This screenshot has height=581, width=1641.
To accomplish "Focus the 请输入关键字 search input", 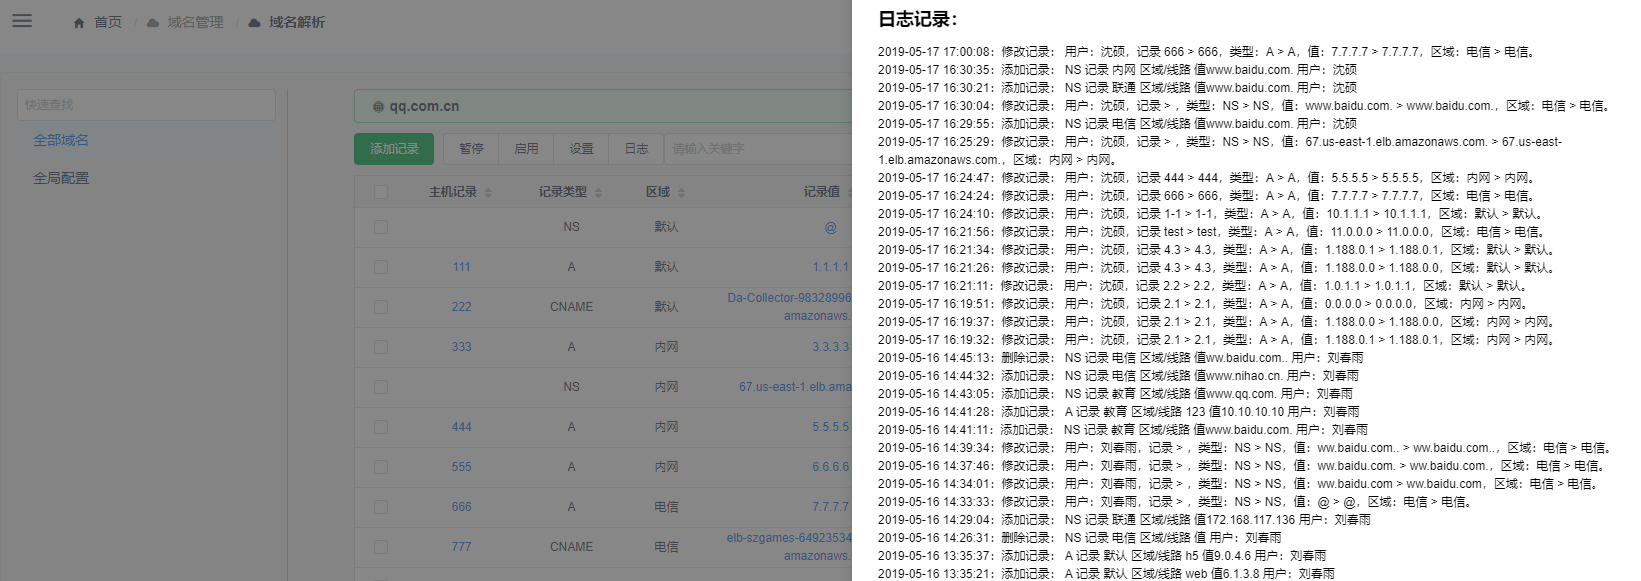I will [758, 148].
